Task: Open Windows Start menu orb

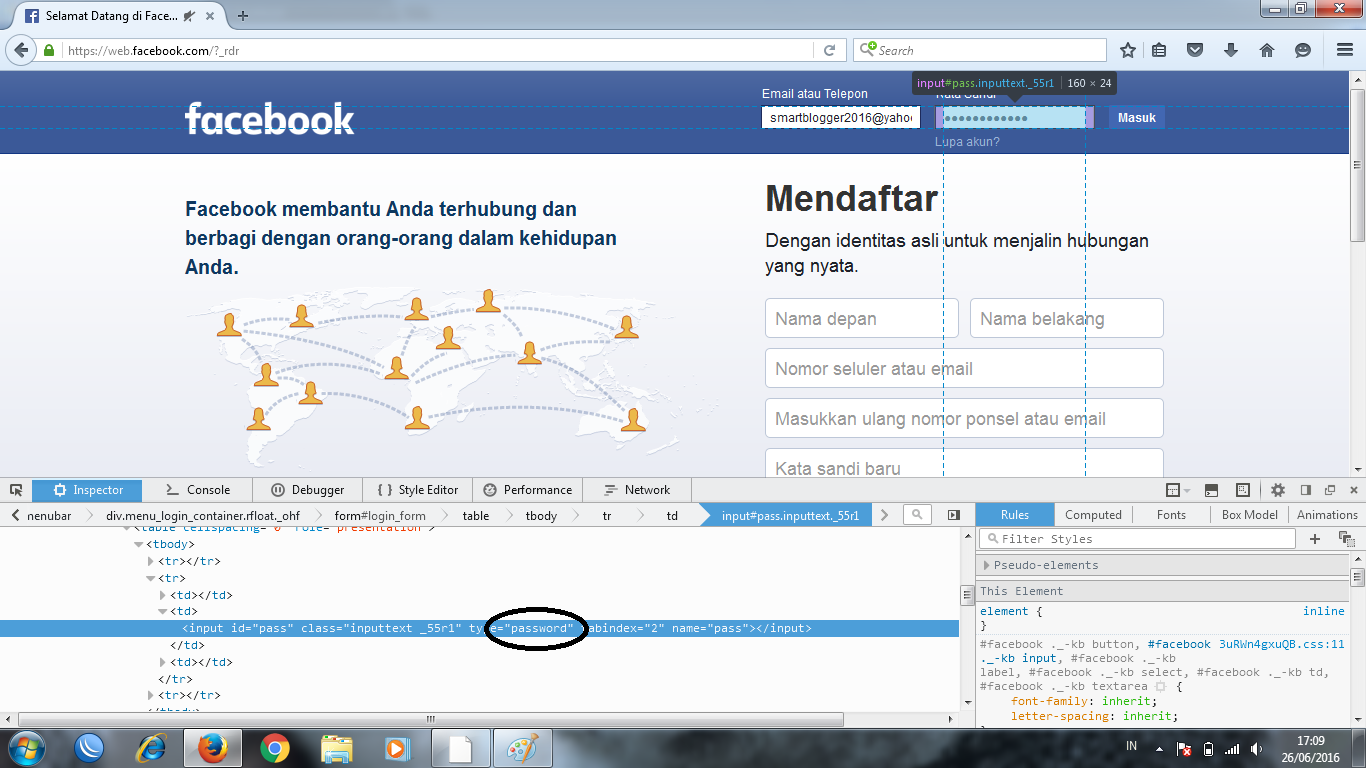Action: click(25, 747)
